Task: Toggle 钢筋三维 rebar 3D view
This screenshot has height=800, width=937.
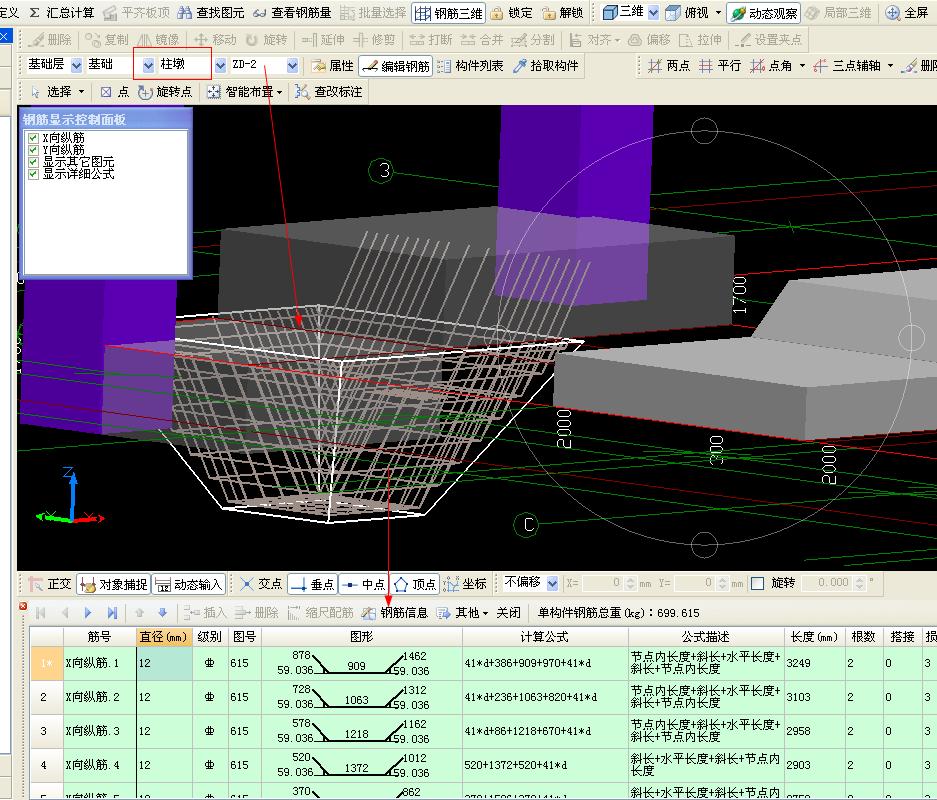Action: pos(448,13)
